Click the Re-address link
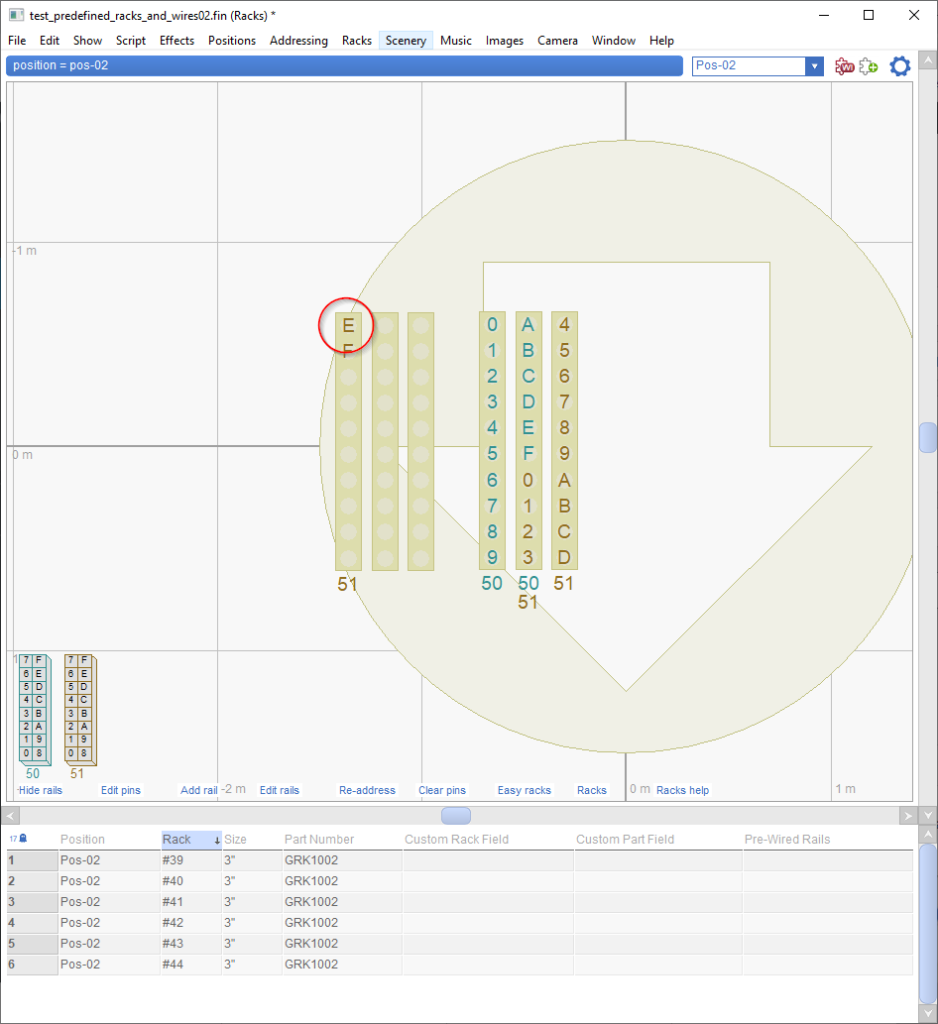 point(367,790)
